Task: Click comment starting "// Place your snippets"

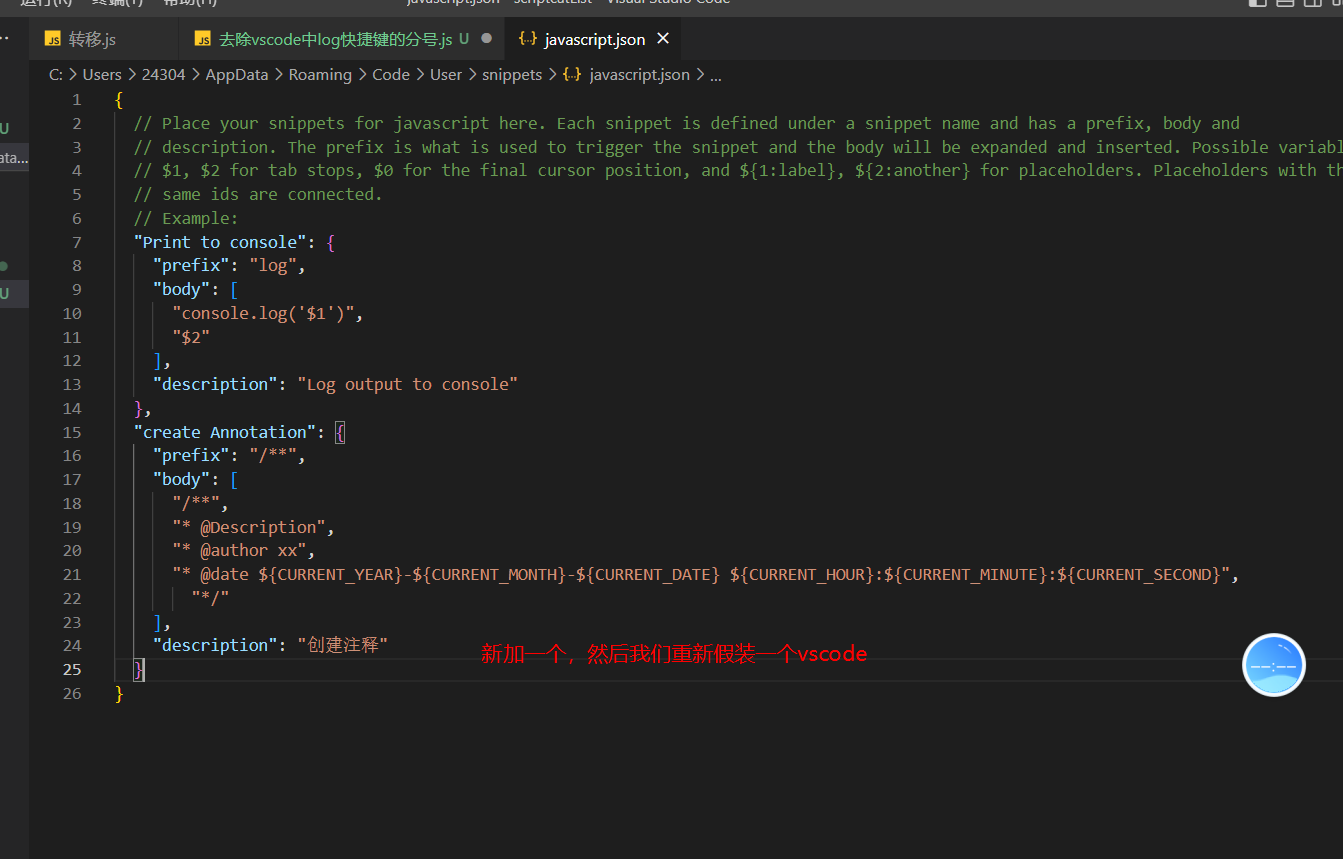Action: pos(687,123)
